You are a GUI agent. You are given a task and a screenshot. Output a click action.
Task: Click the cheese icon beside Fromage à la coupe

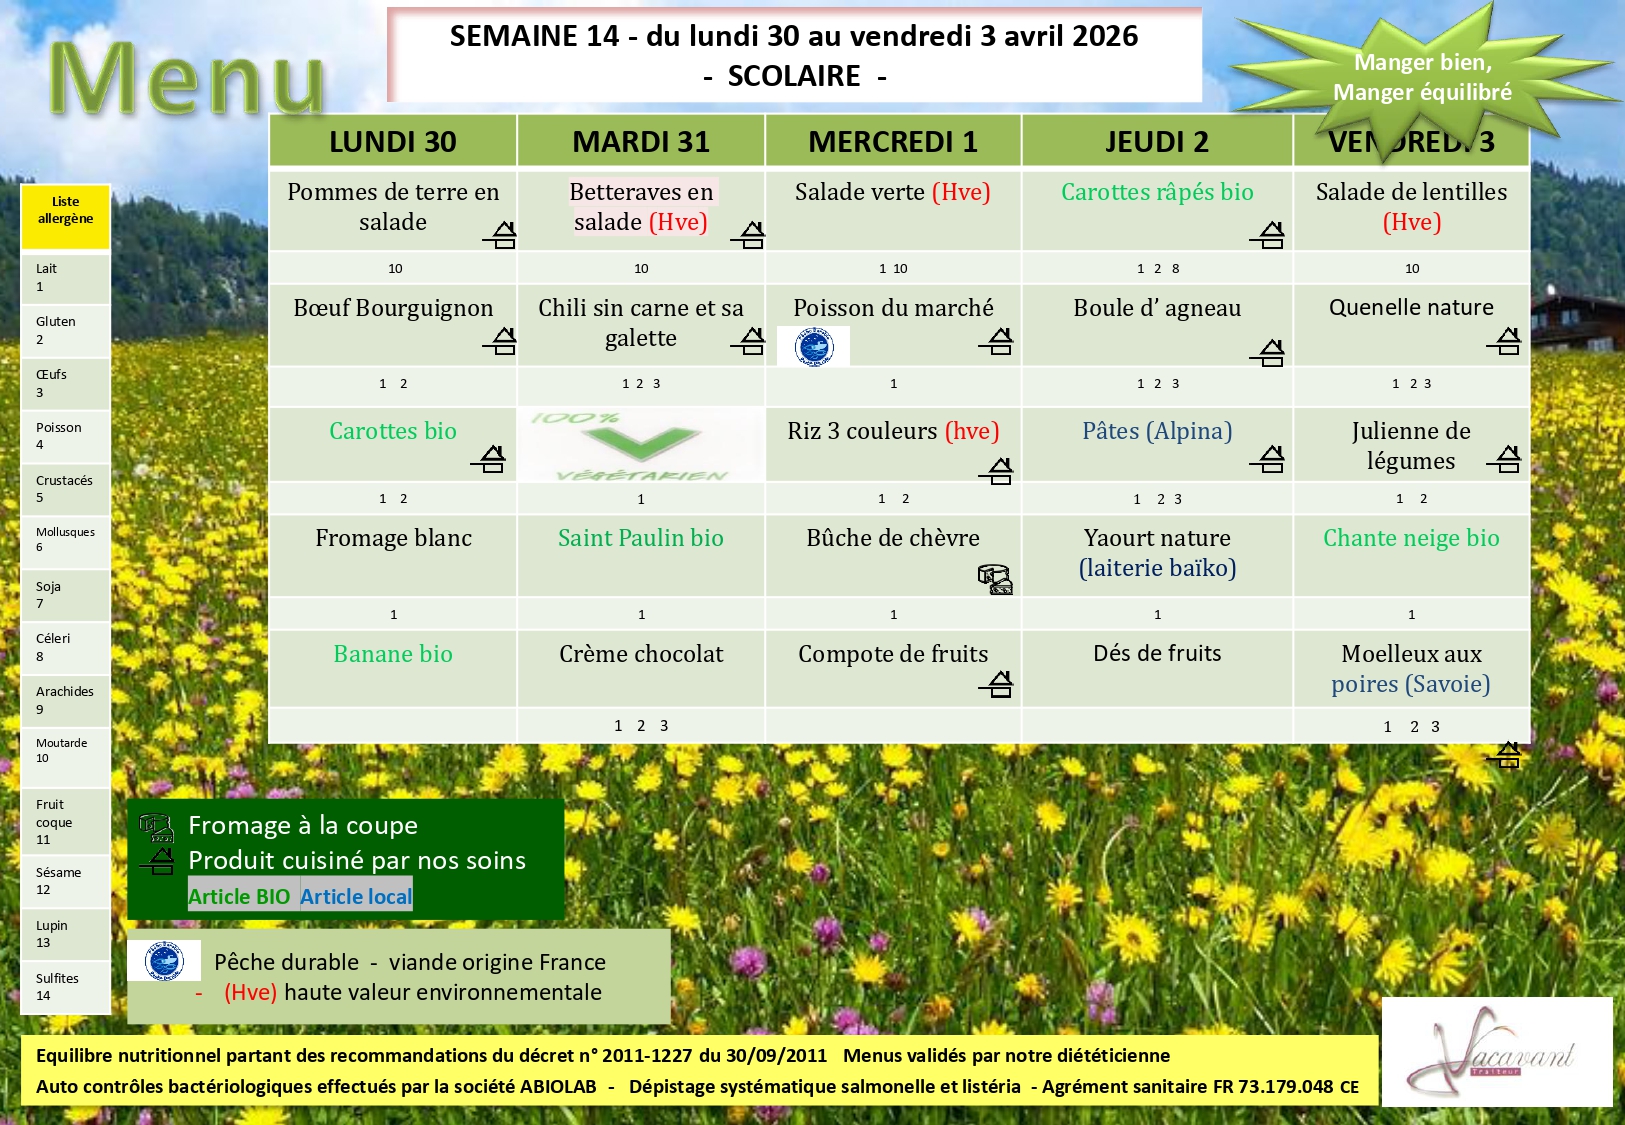coord(156,827)
